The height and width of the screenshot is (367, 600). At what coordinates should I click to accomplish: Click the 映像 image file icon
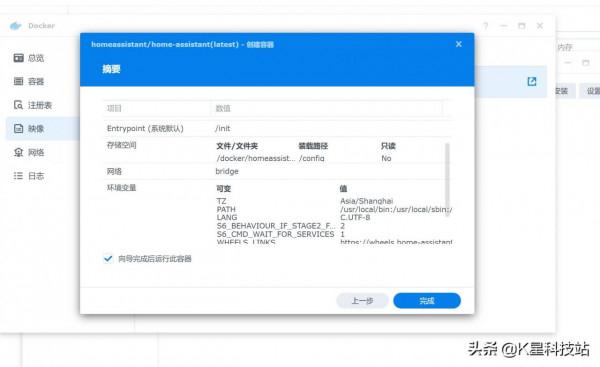18,129
